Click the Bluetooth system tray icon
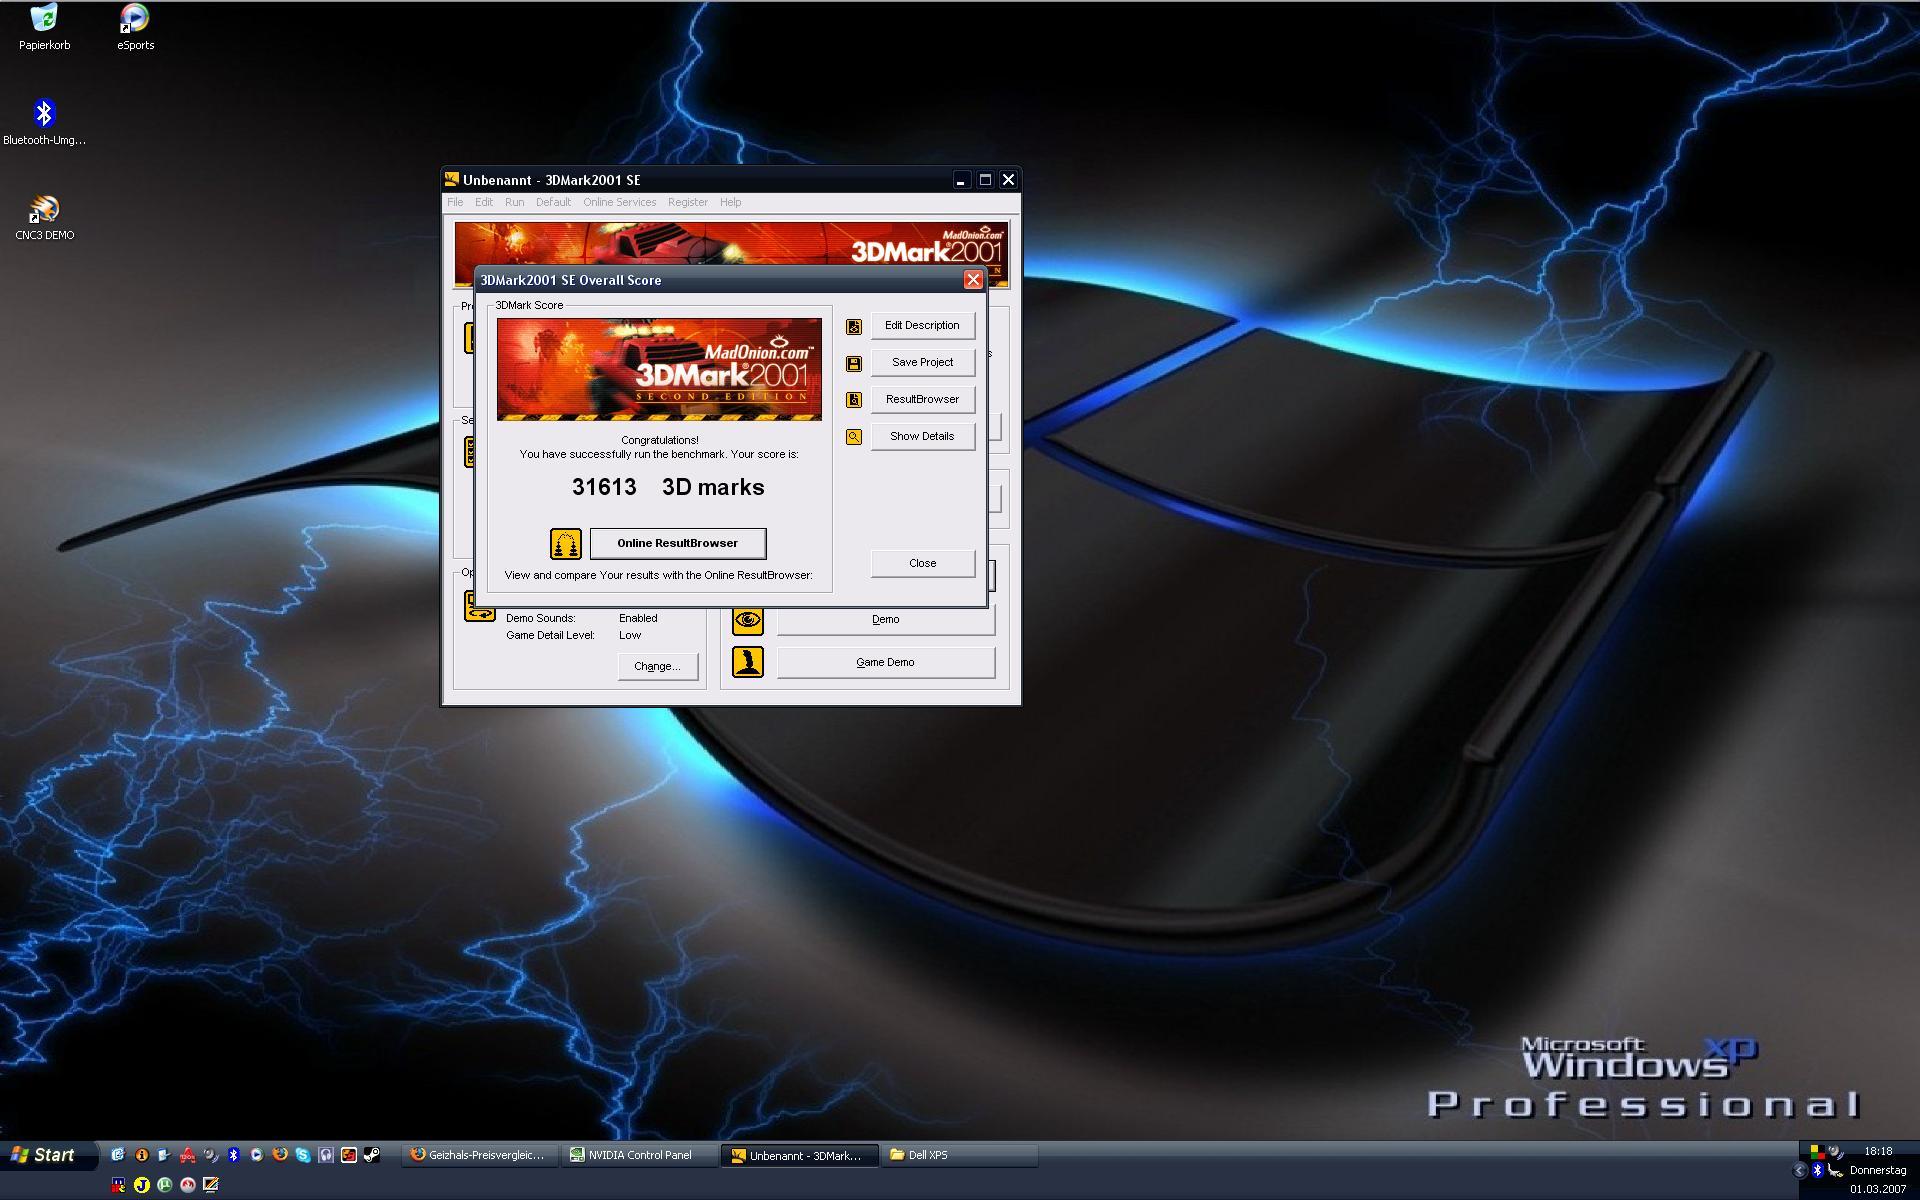Screen dimensions: 1920x1200 [1818, 1170]
